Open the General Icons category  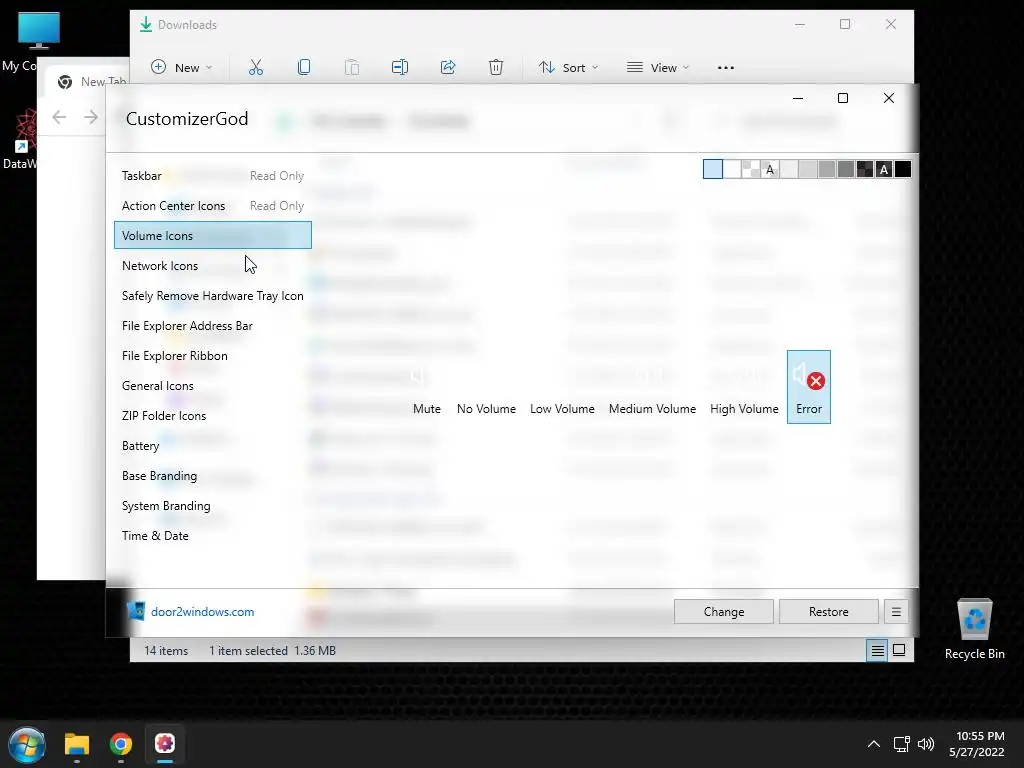212,386
